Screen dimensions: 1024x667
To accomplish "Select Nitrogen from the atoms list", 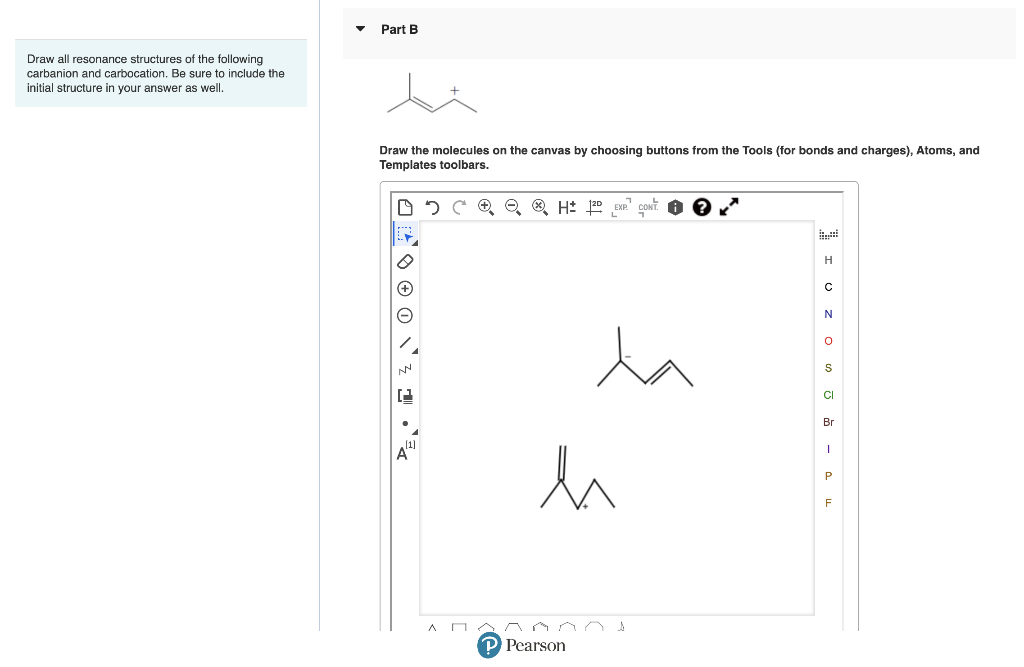I will [828, 313].
